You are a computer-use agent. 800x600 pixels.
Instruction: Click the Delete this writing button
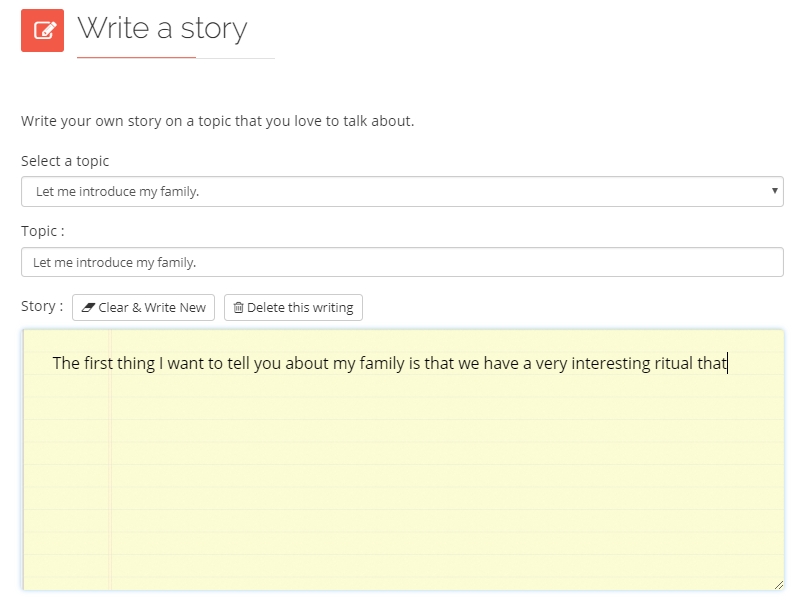point(293,307)
